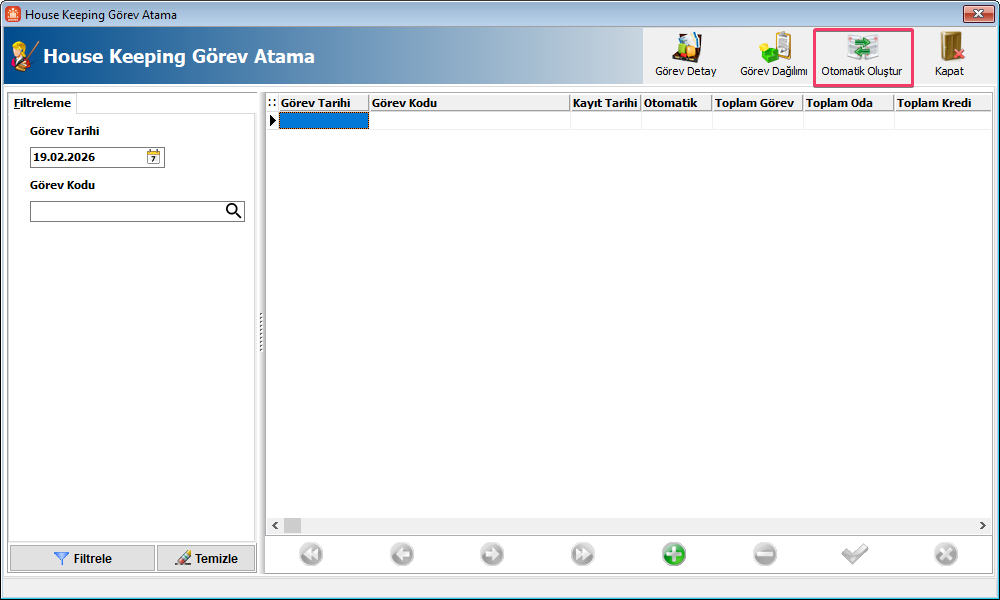This screenshot has width=1000, height=600.
Task: Select the Filtreleme tab
Action: click(43, 103)
